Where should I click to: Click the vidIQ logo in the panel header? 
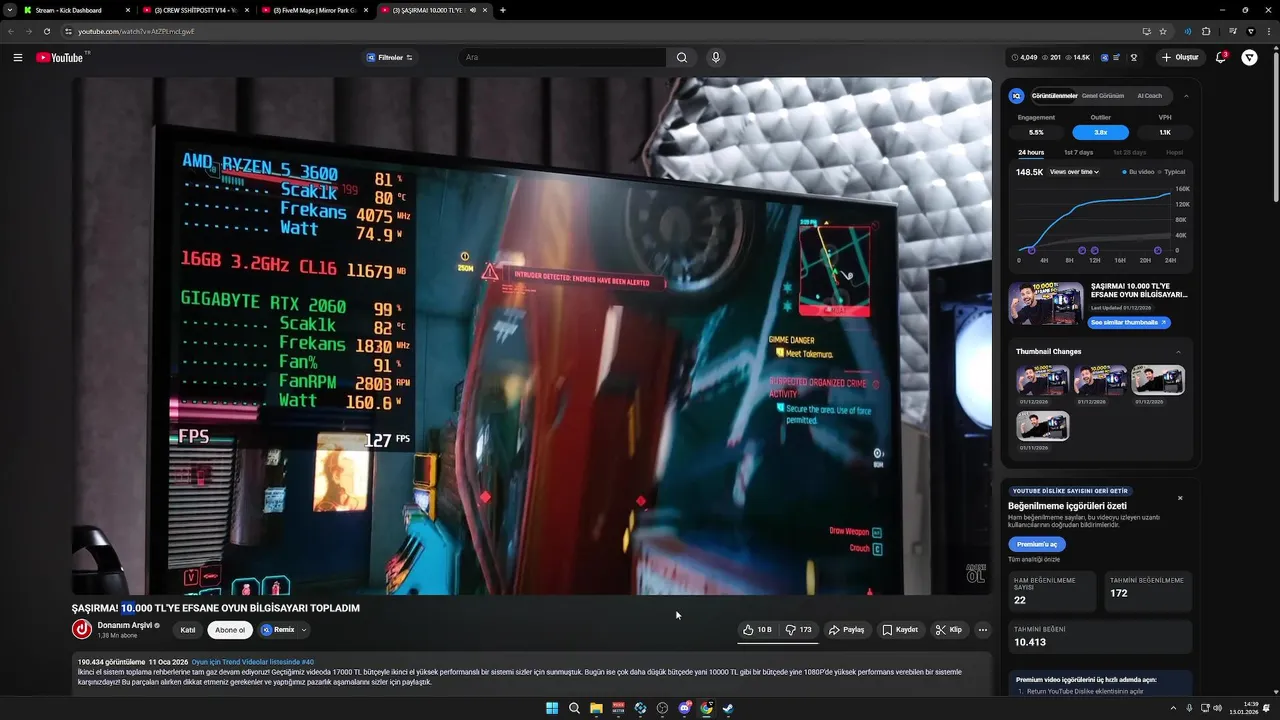[1017, 96]
